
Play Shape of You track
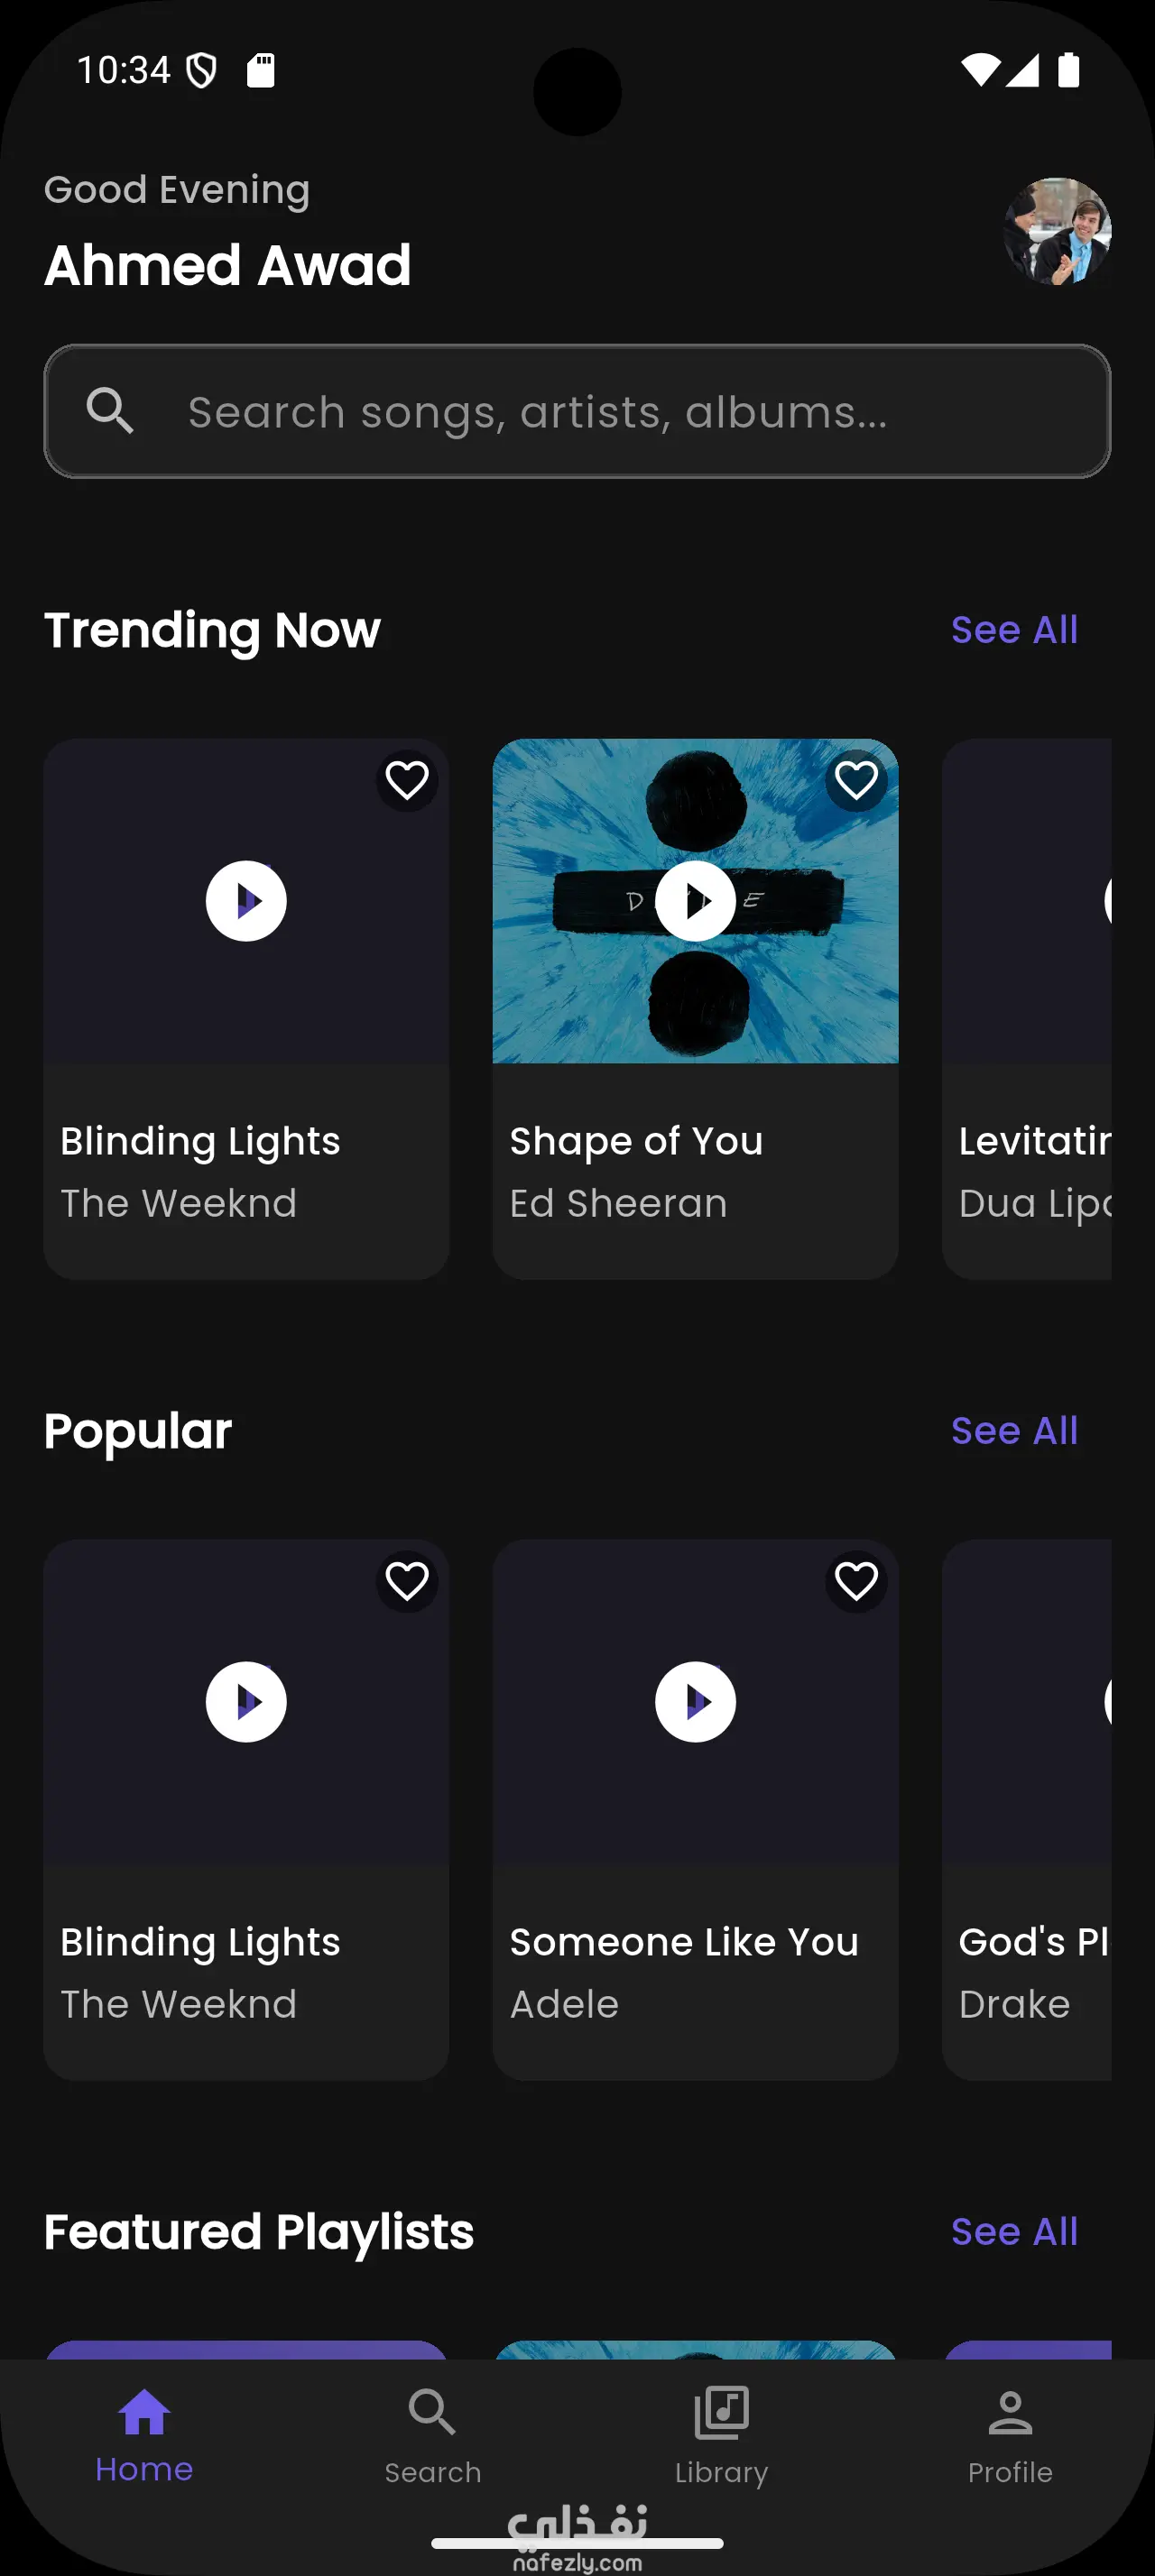695,901
